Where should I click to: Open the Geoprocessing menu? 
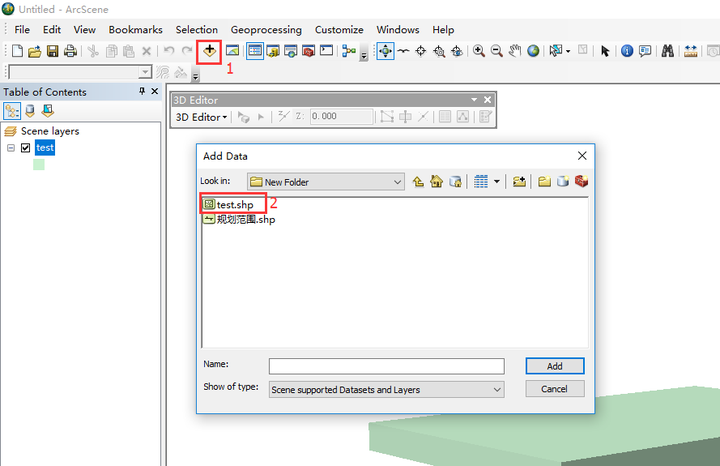(266, 30)
